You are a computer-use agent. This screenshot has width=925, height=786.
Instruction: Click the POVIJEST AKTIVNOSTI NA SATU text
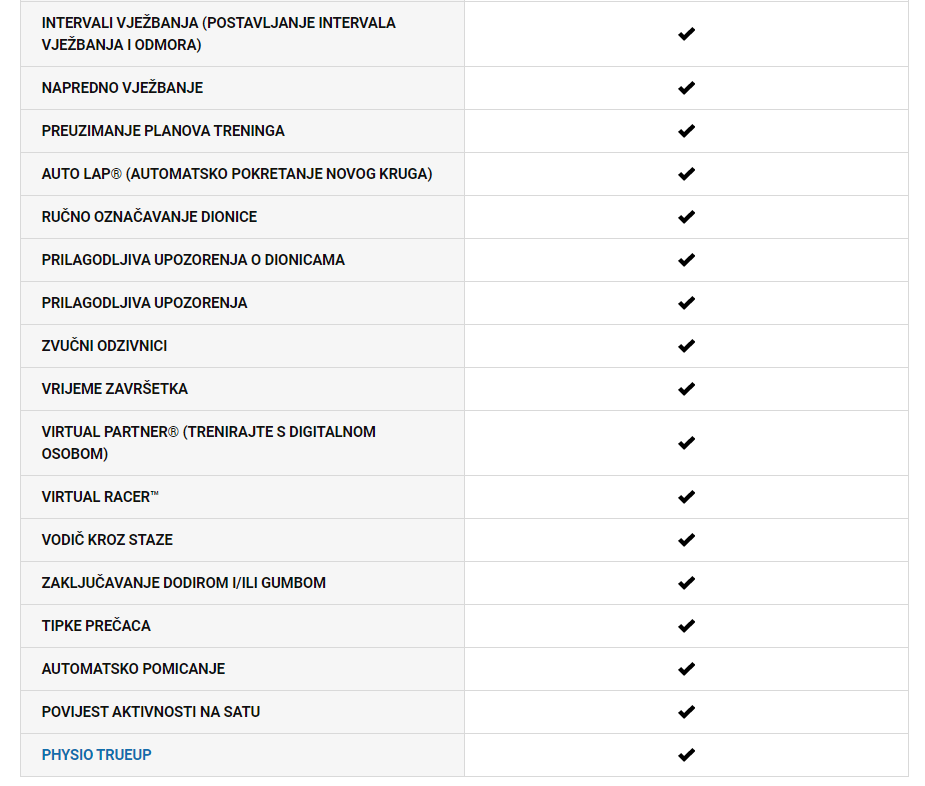pos(150,712)
